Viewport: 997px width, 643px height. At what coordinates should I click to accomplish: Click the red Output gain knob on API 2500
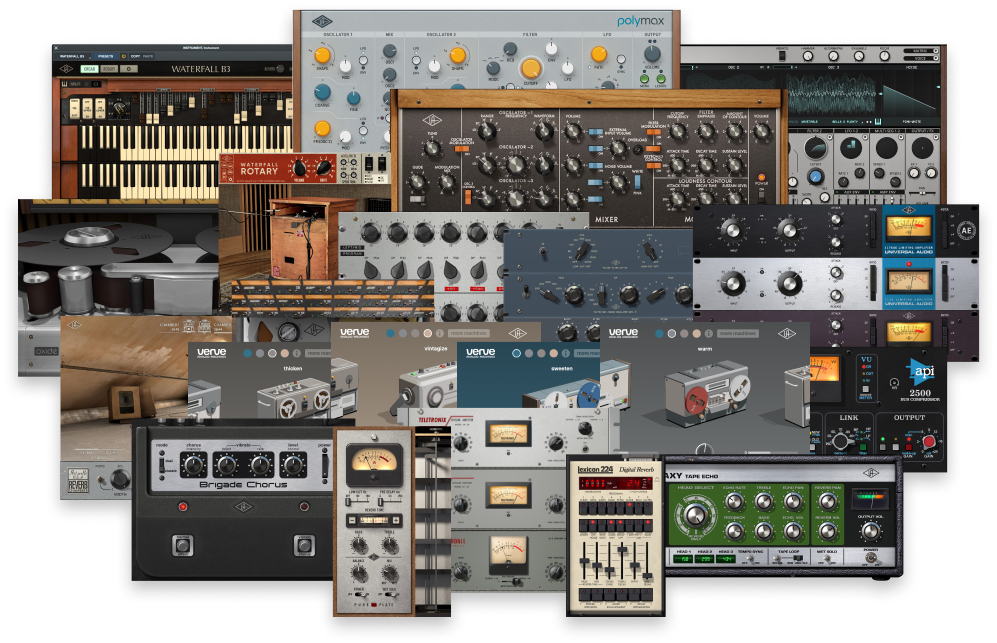(x=928, y=443)
